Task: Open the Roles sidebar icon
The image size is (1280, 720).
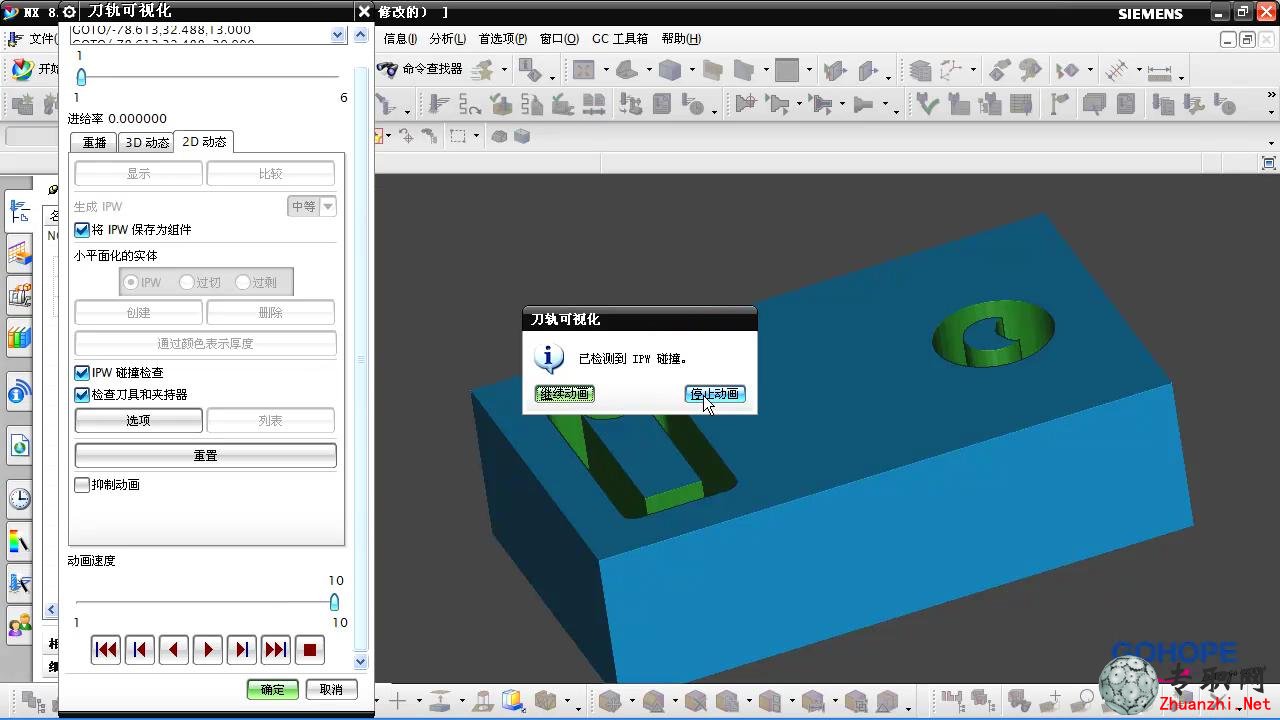Action: point(19,627)
